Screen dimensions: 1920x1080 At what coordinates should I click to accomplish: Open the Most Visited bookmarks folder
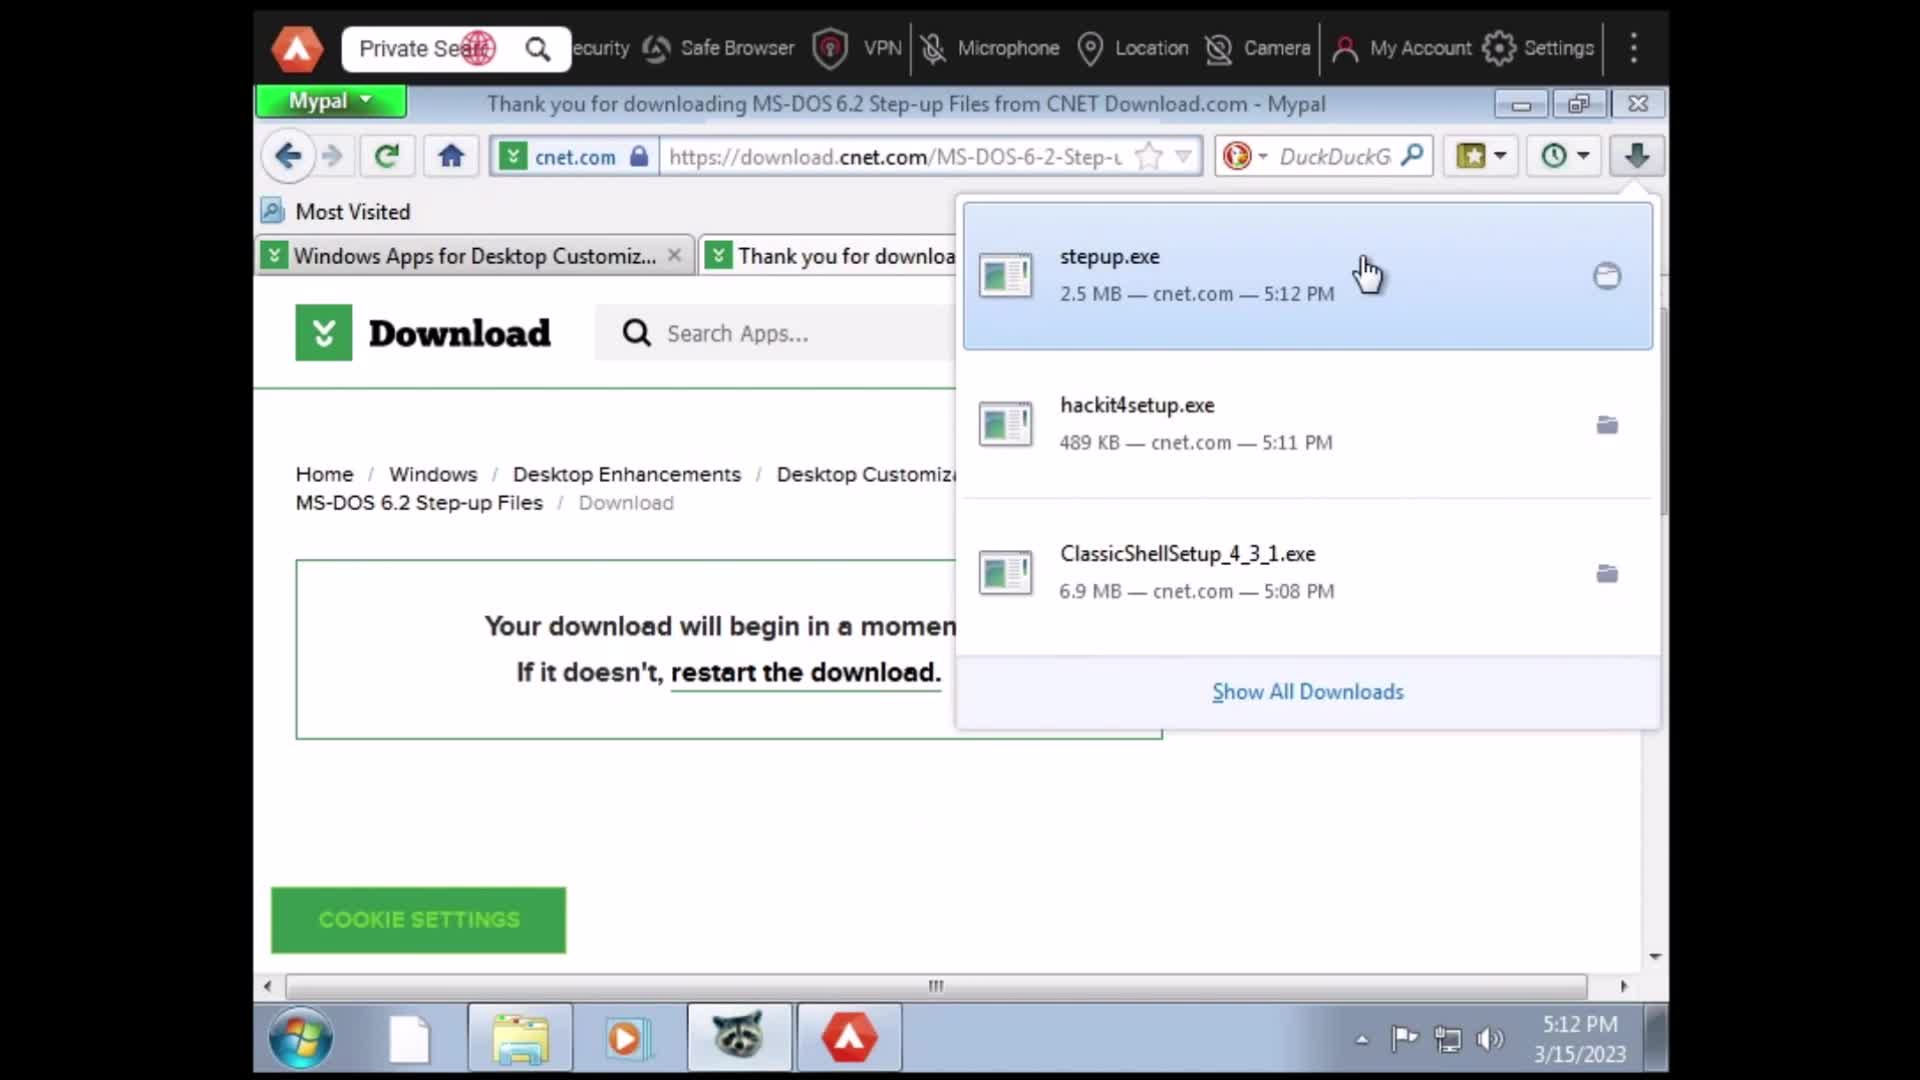coord(336,212)
